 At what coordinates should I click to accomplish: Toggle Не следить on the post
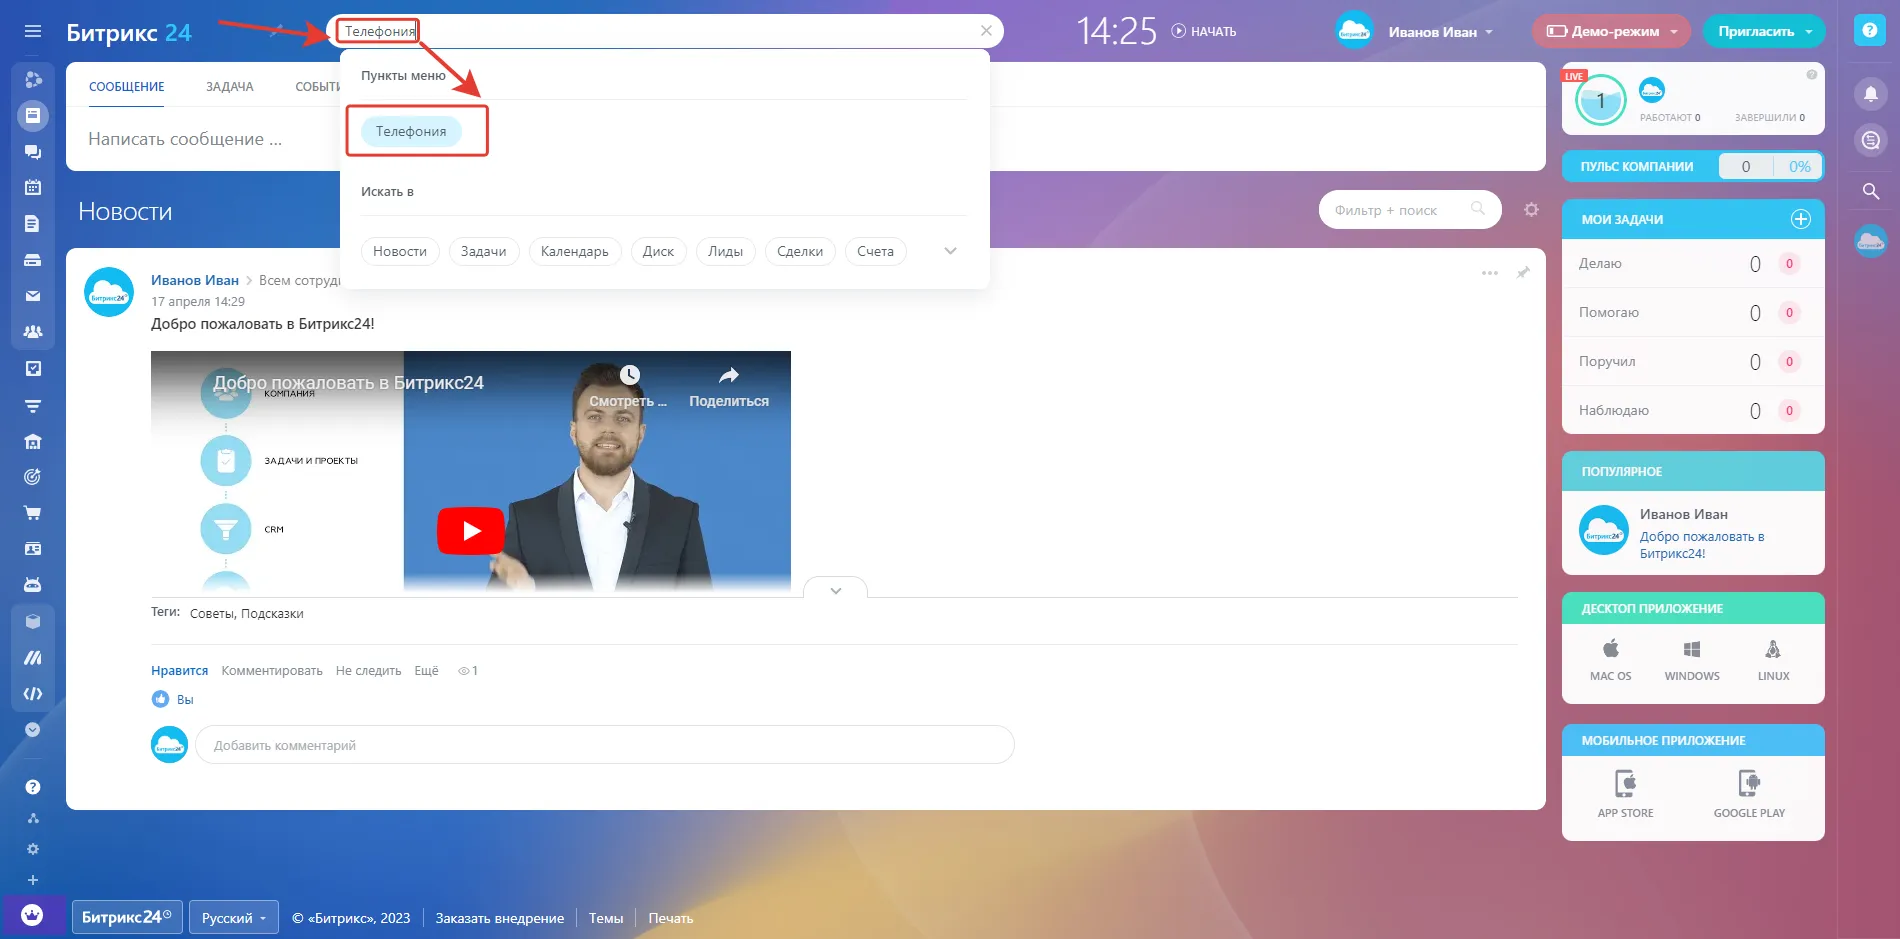tap(368, 671)
